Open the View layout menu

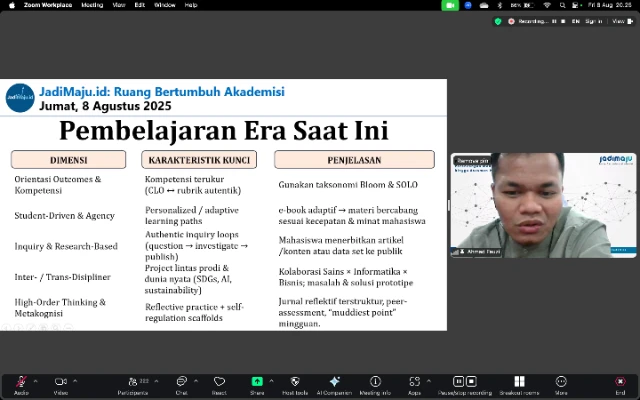point(622,21)
